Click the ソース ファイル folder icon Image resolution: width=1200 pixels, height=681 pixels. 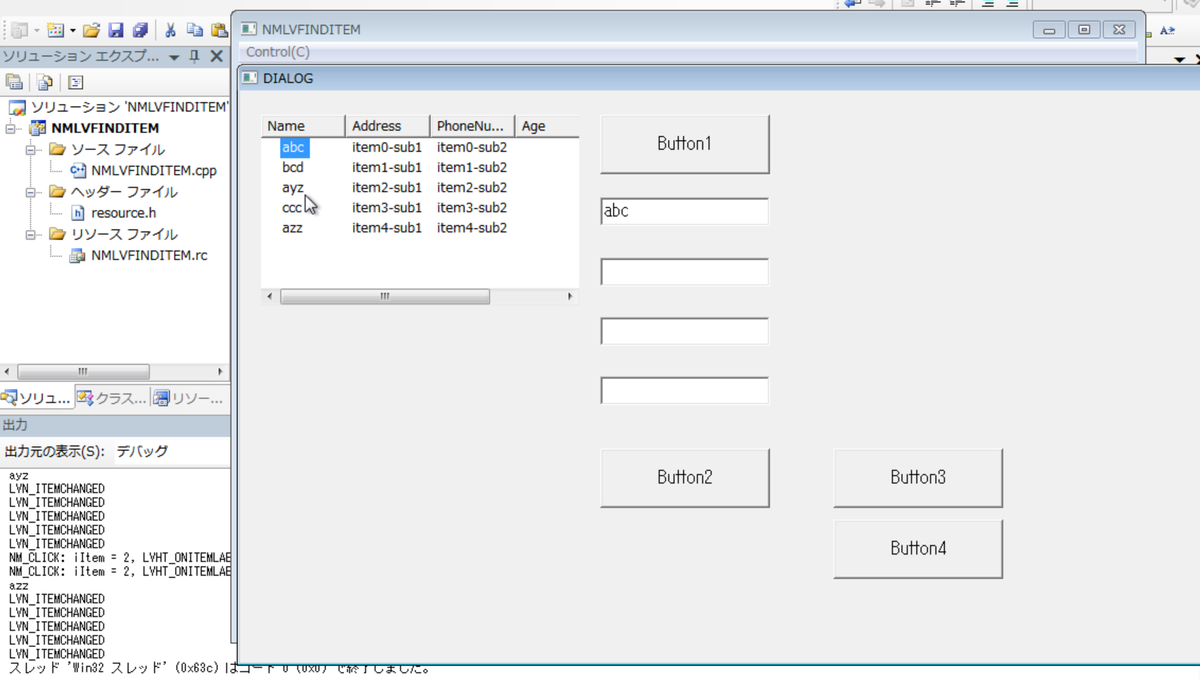(57, 150)
